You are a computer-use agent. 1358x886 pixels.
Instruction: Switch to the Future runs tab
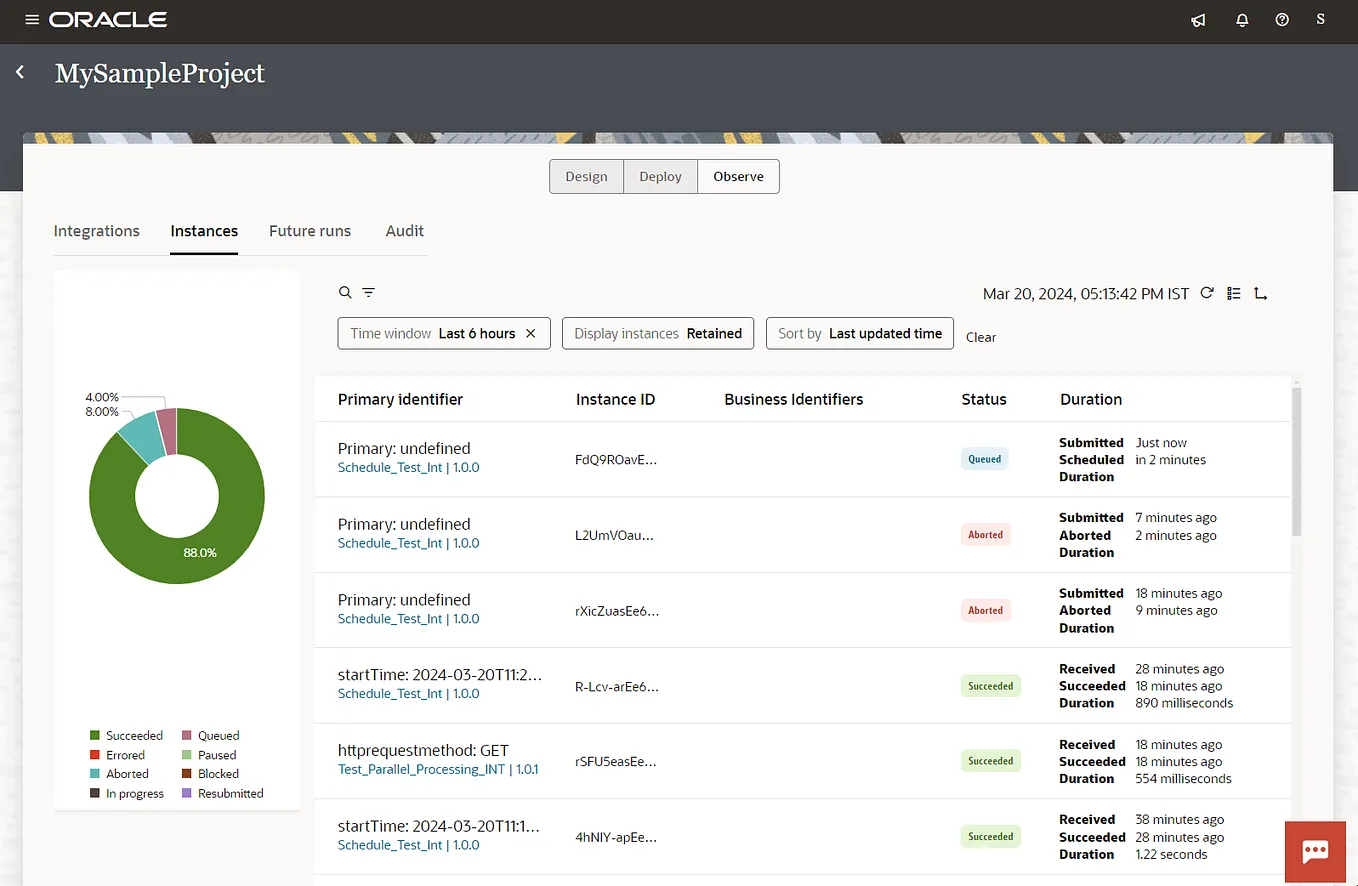(310, 231)
